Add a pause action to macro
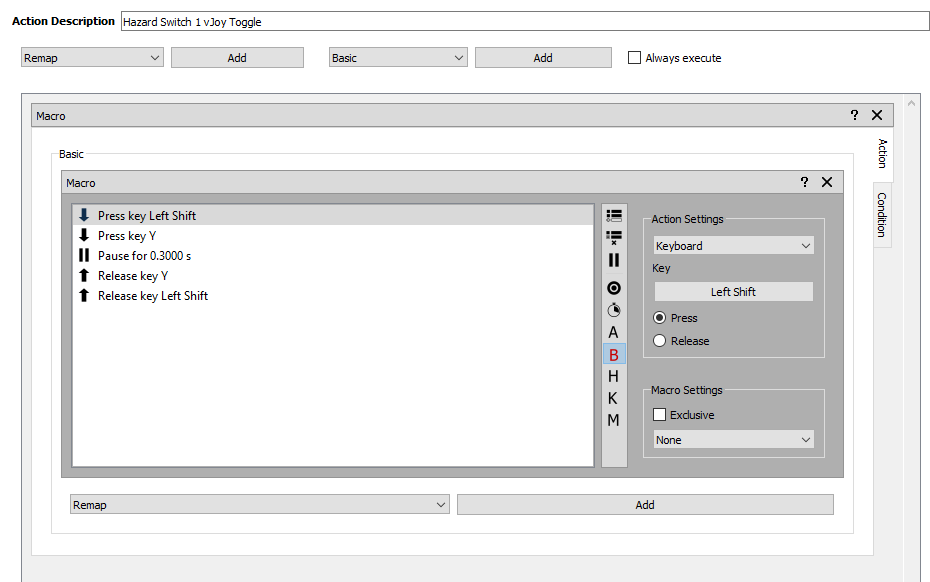 pos(614,260)
